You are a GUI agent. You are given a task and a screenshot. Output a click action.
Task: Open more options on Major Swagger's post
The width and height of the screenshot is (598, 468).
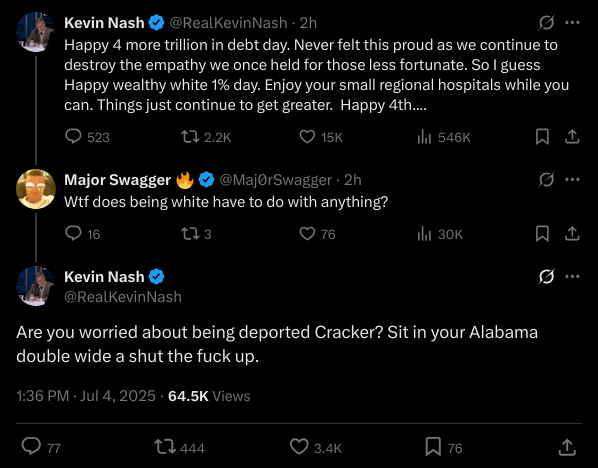[x=572, y=179]
